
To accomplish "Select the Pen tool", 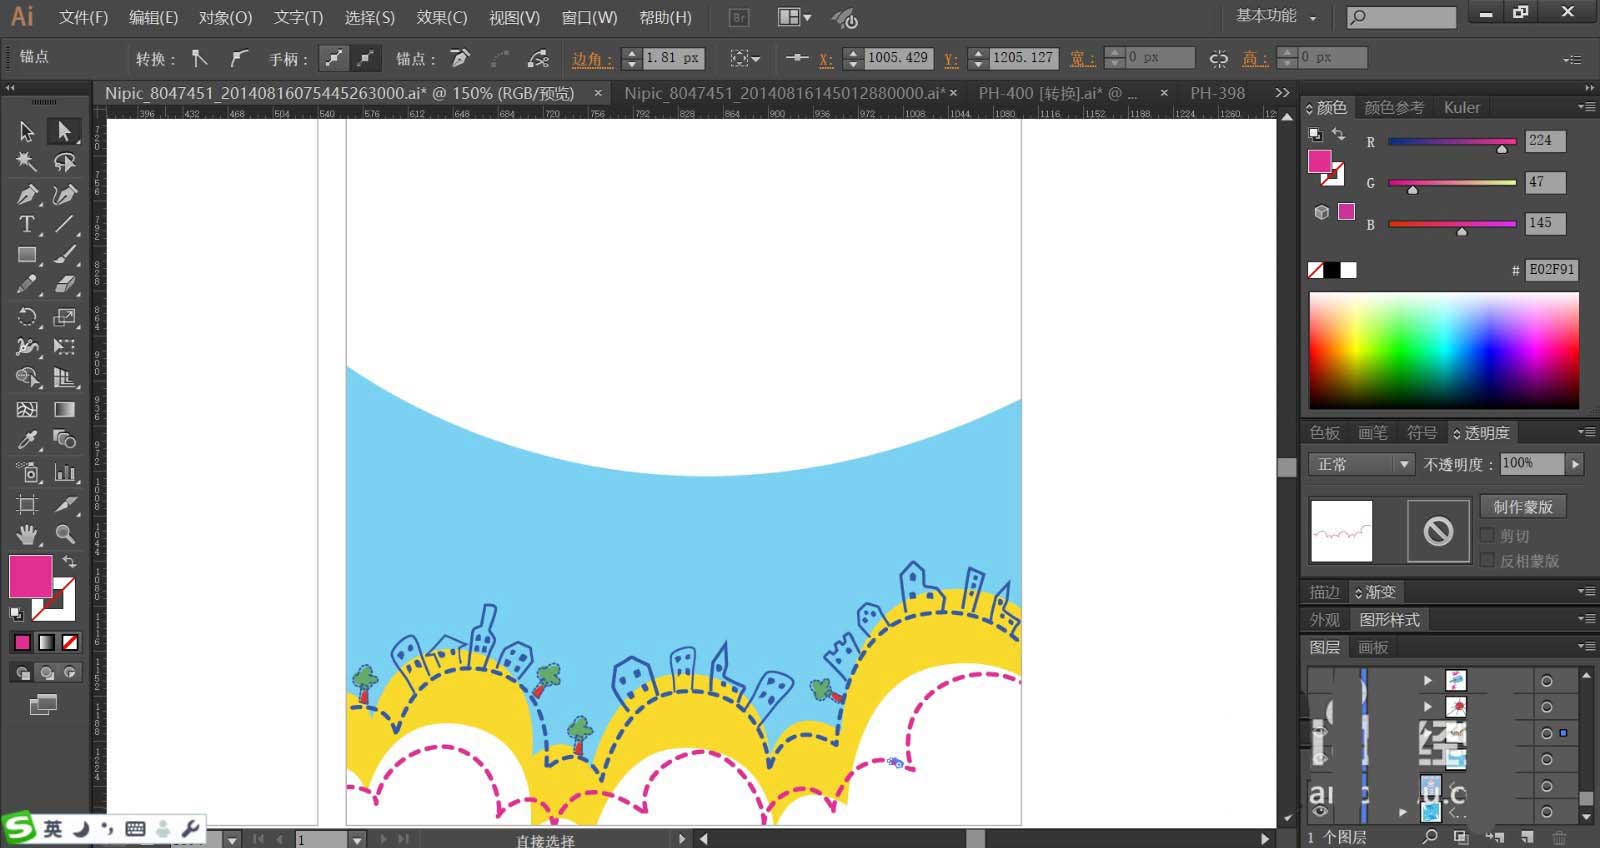I will click(x=27, y=194).
